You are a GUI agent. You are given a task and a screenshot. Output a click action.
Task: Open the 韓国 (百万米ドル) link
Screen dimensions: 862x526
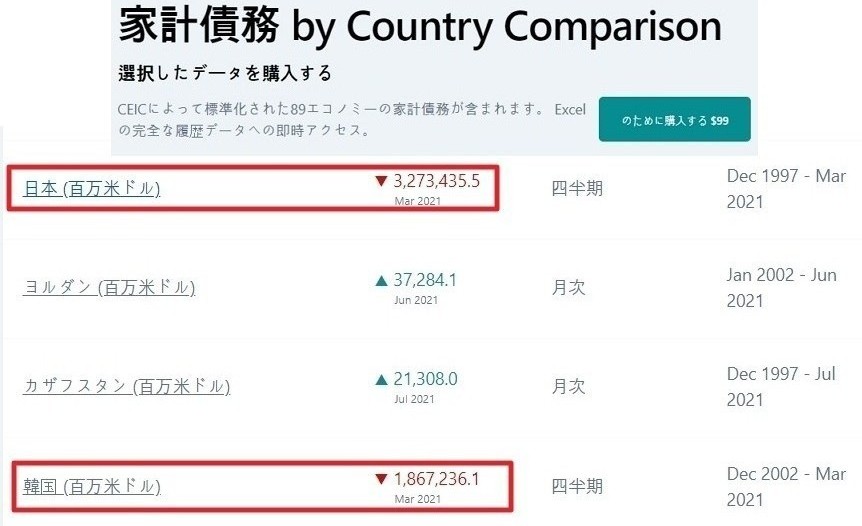point(91,487)
